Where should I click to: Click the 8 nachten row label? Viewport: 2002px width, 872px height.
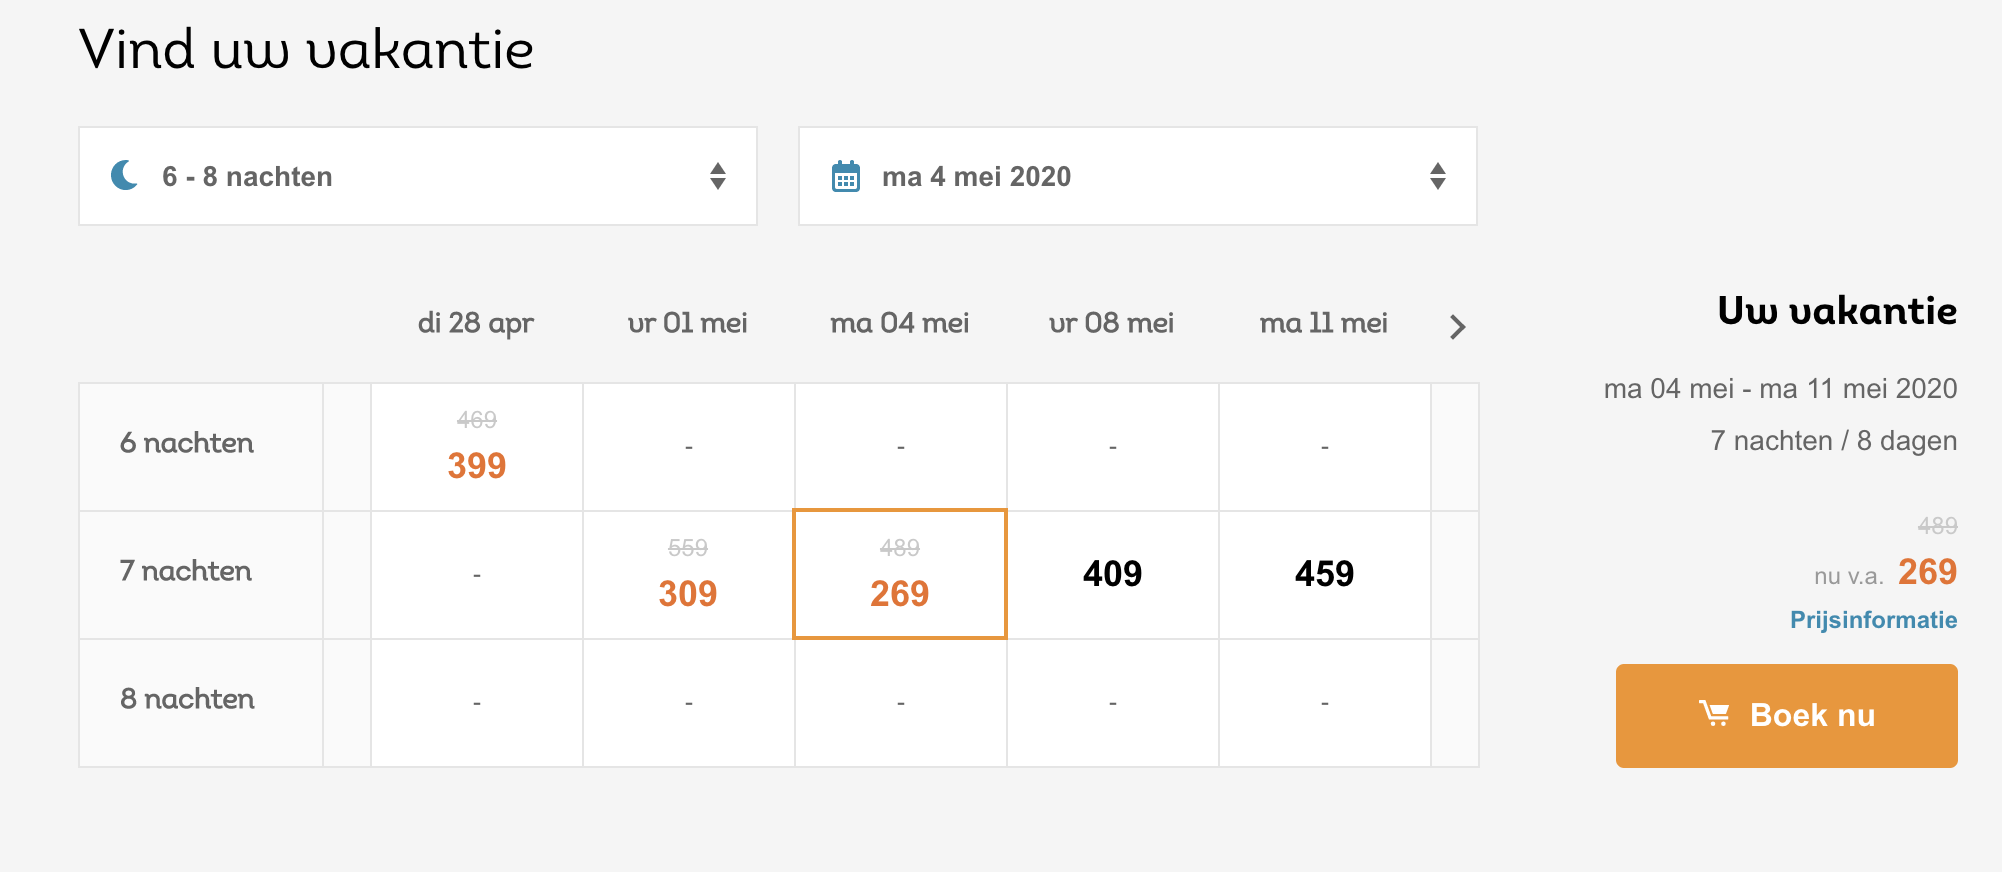(187, 699)
